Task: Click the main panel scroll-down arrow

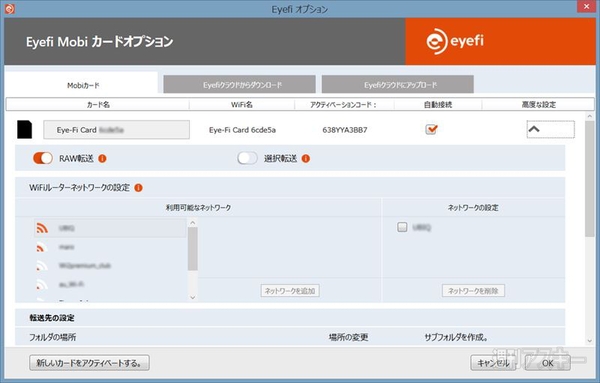Action: [590, 341]
